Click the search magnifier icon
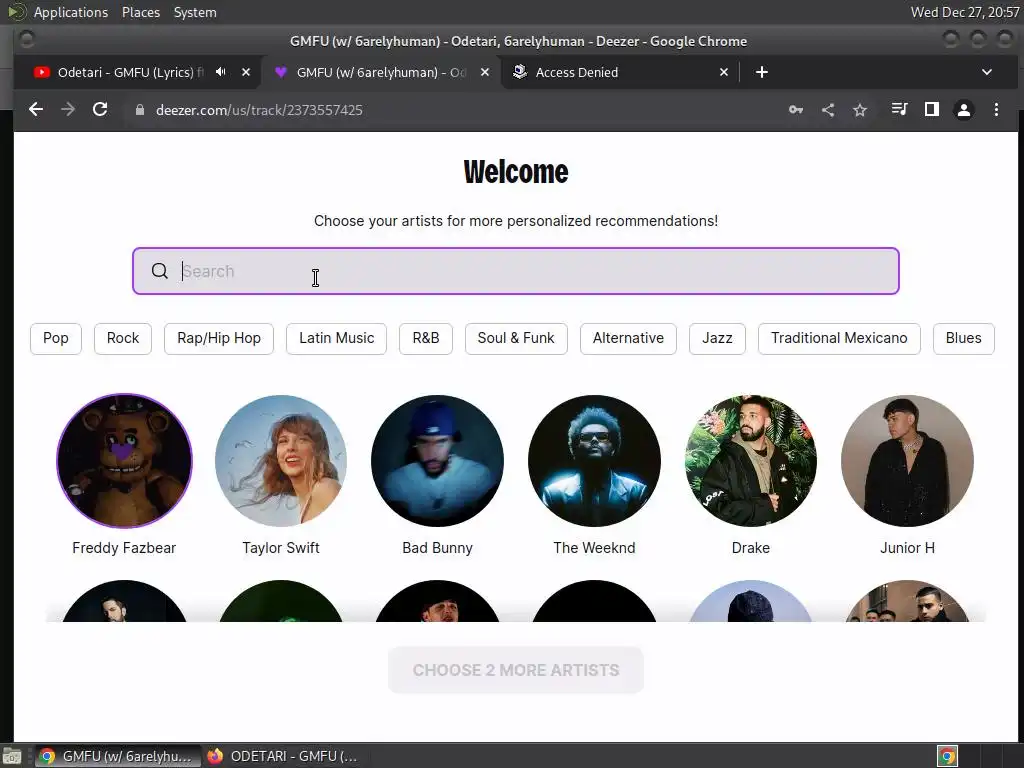This screenshot has height=768, width=1024. coord(159,271)
